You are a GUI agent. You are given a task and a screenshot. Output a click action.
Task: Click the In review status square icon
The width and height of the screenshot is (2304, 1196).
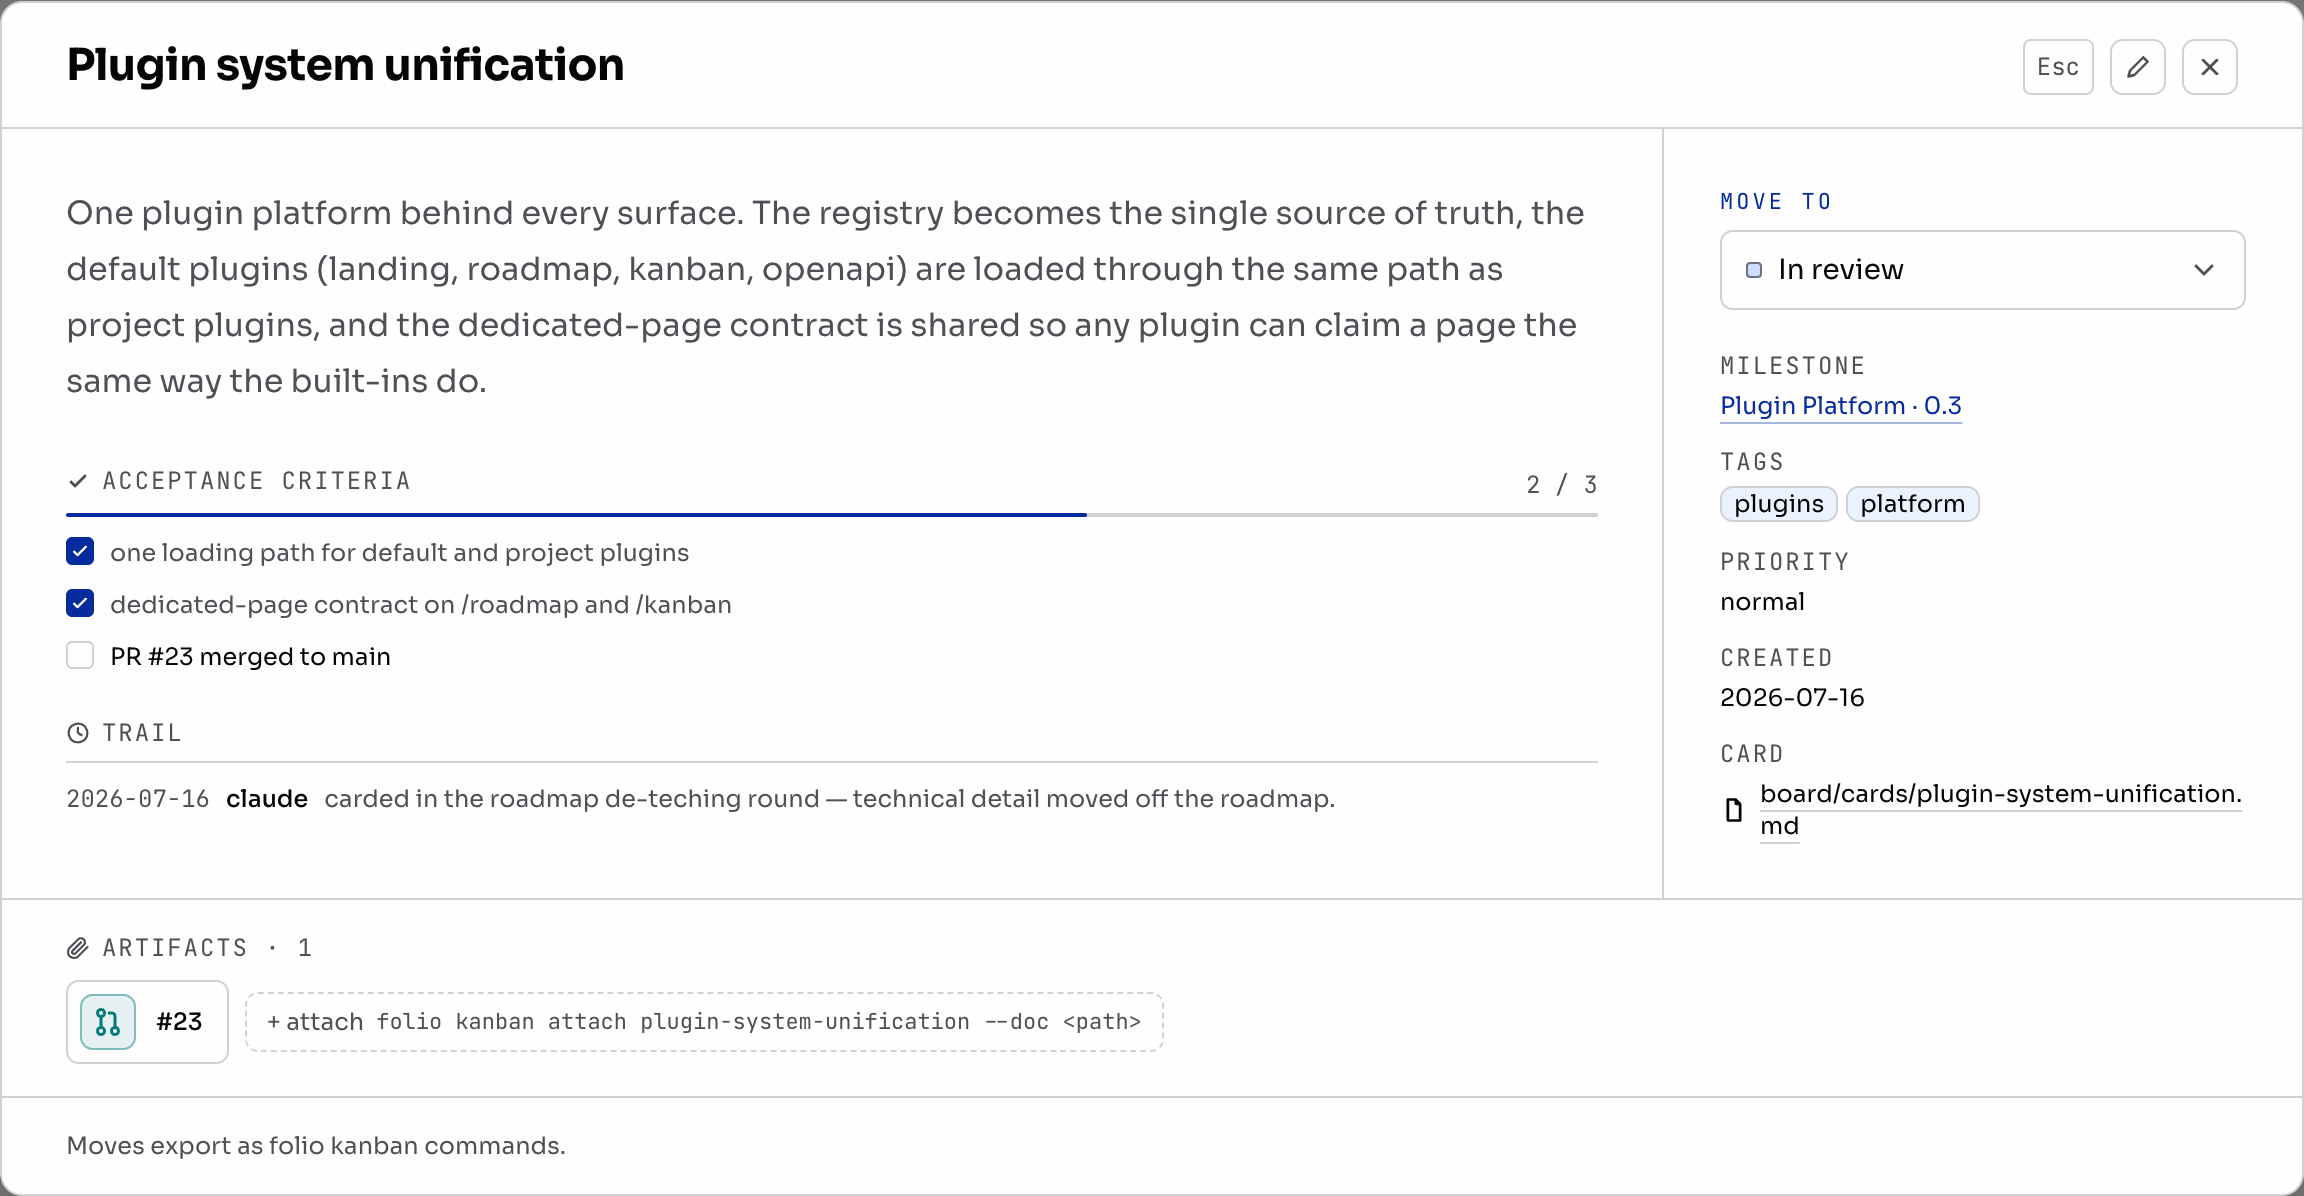[x=1754, y=270]
